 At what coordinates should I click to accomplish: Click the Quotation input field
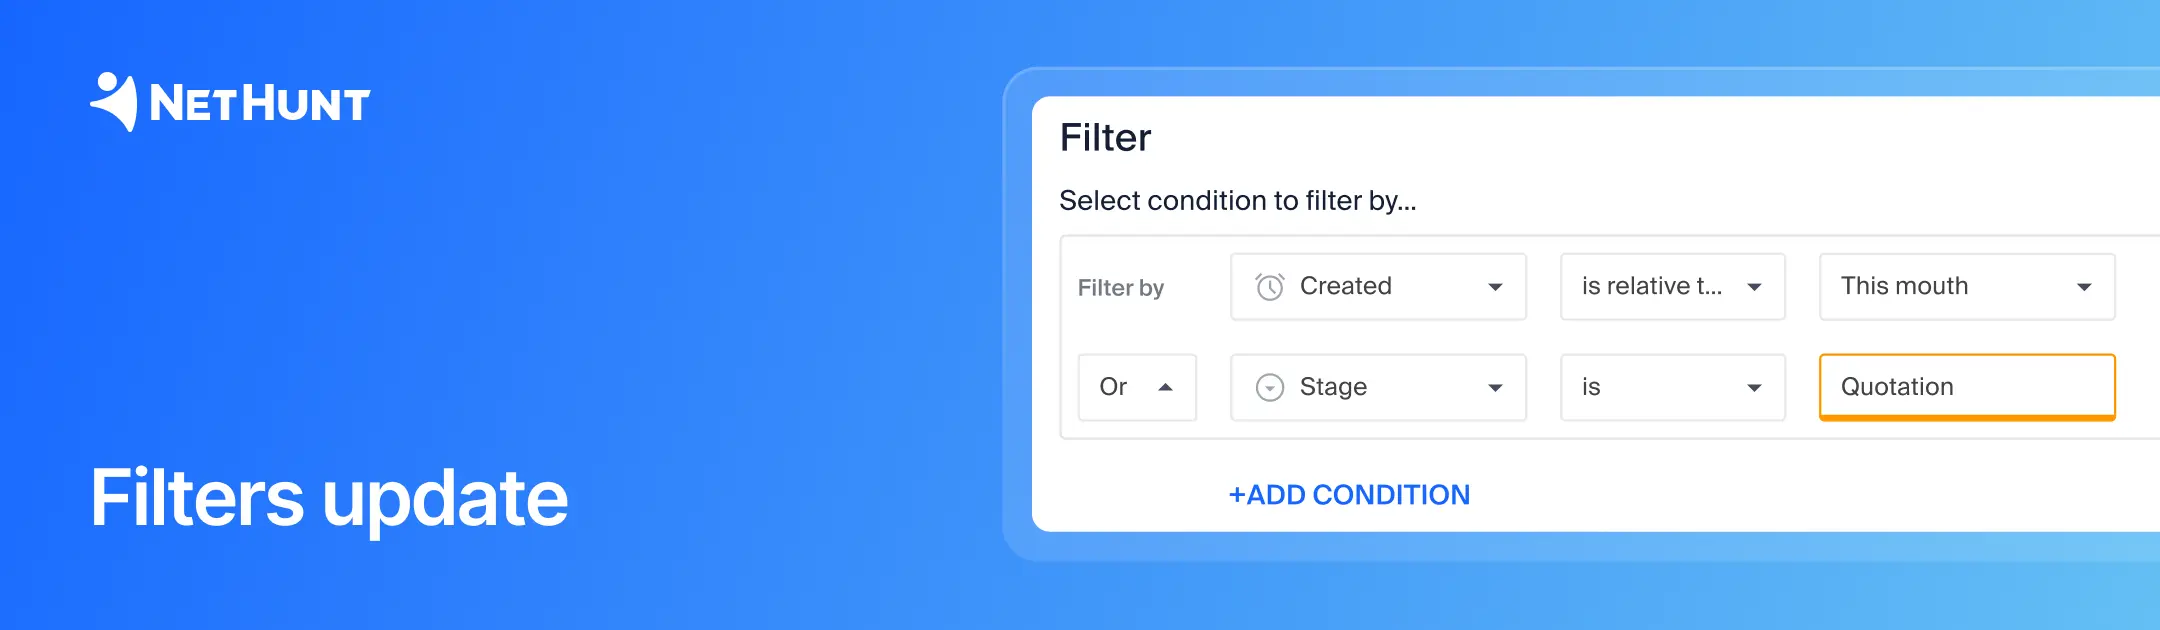pos(1966,387)
